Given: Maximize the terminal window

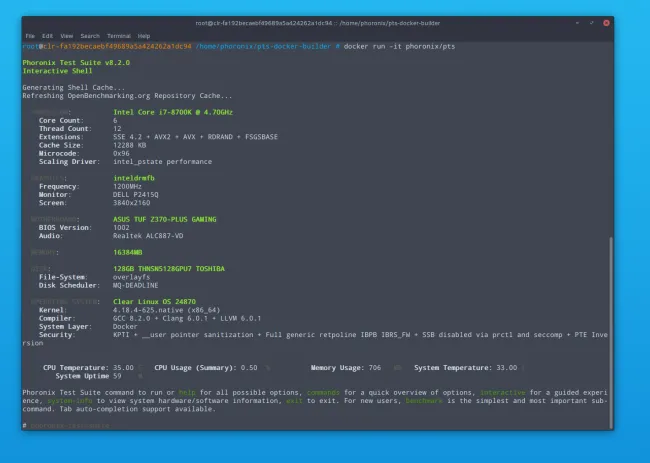Looking at the screenshot, I should pyautogui.click(x=592, y=23).
